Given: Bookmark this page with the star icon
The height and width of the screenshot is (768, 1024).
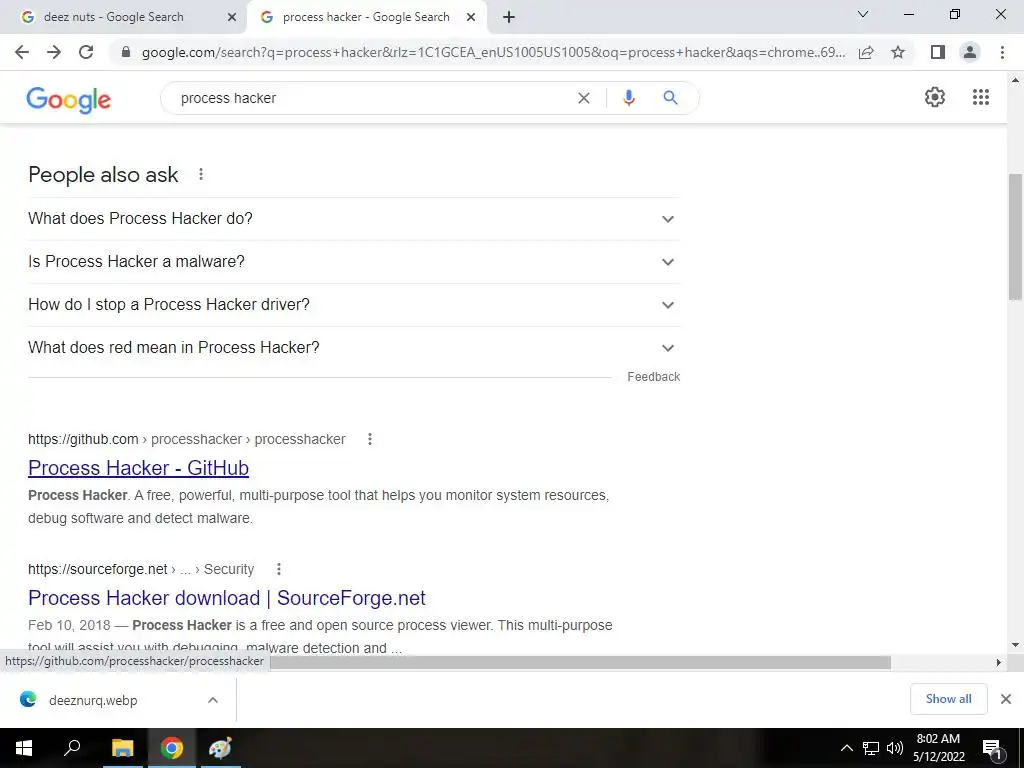Looking at the screenshot, I should pos(898,52).
